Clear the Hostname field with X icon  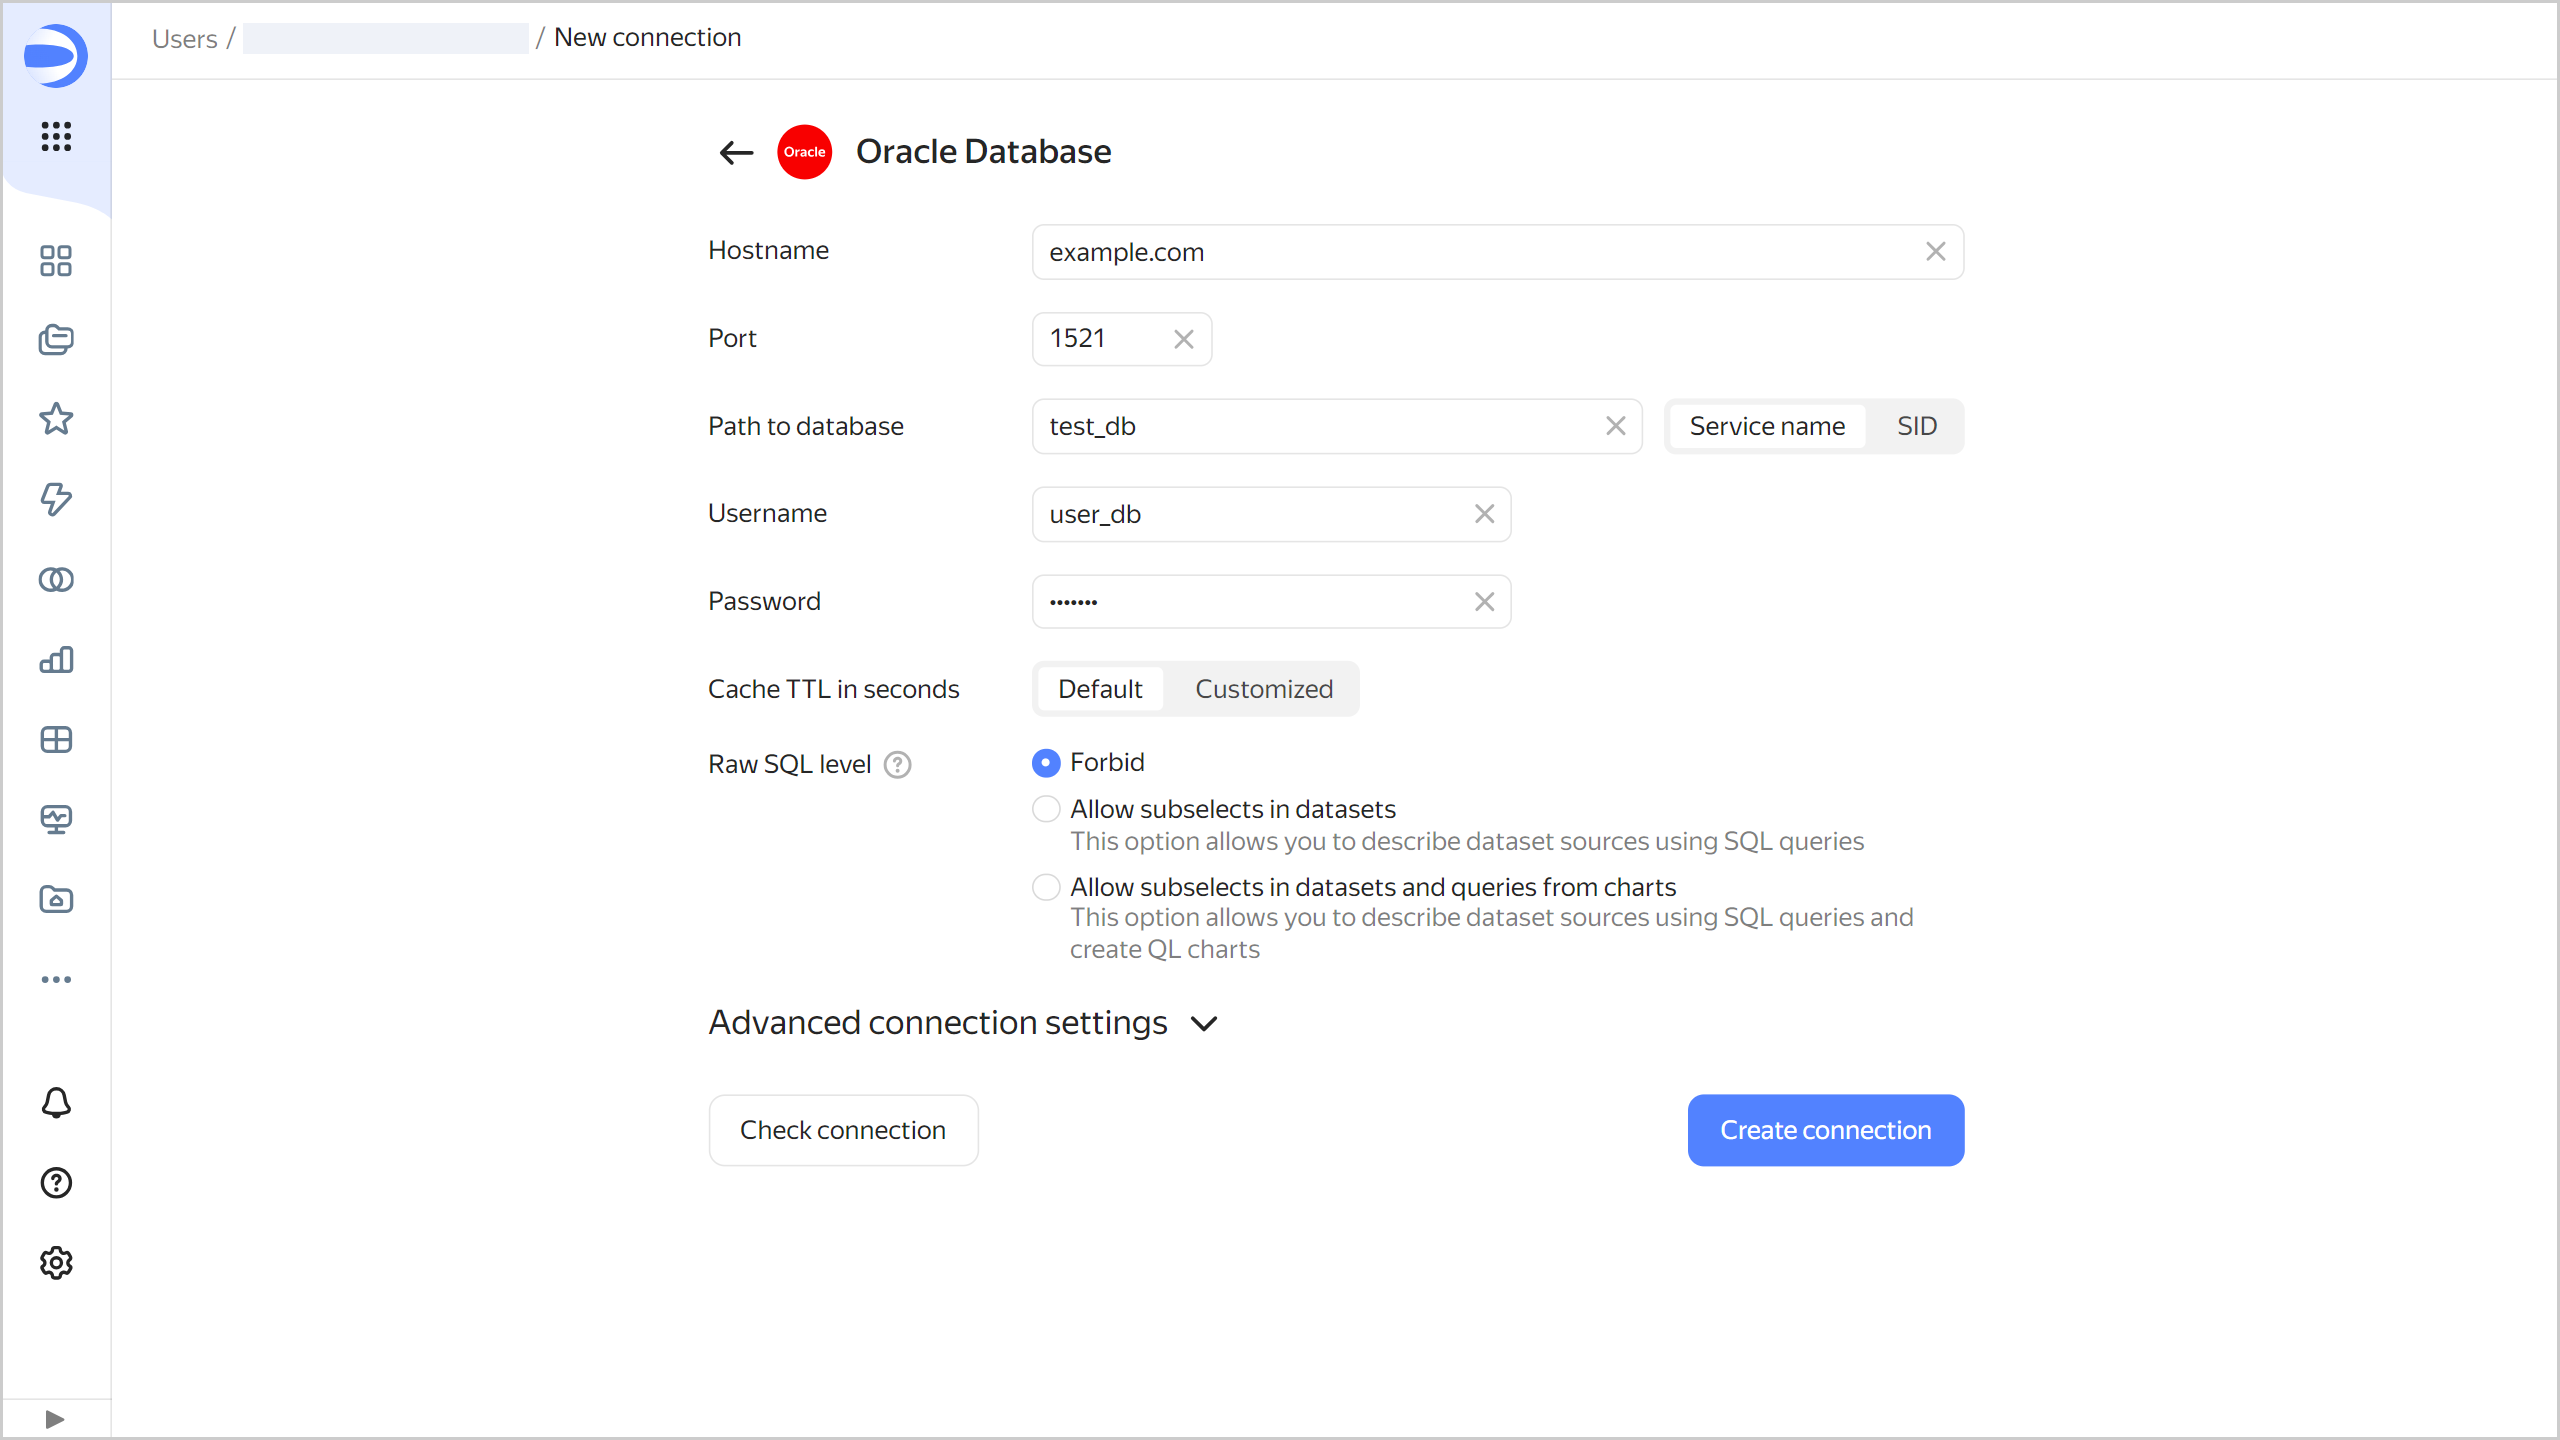1935,252
